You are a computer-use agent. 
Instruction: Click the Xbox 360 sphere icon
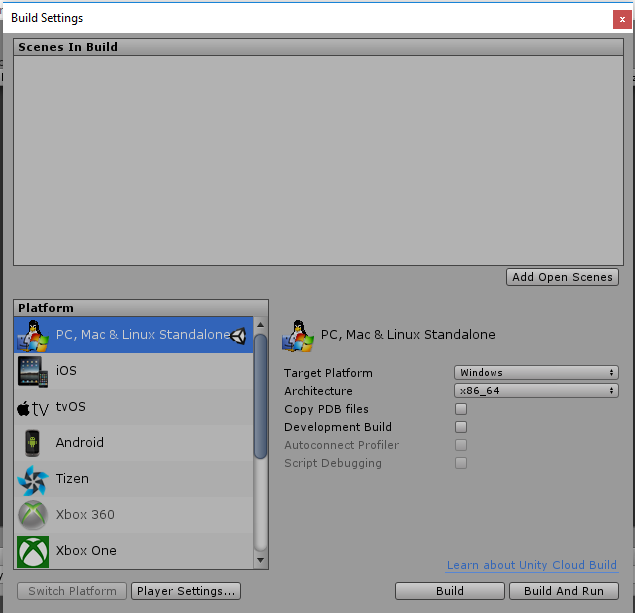pos(33,515)
